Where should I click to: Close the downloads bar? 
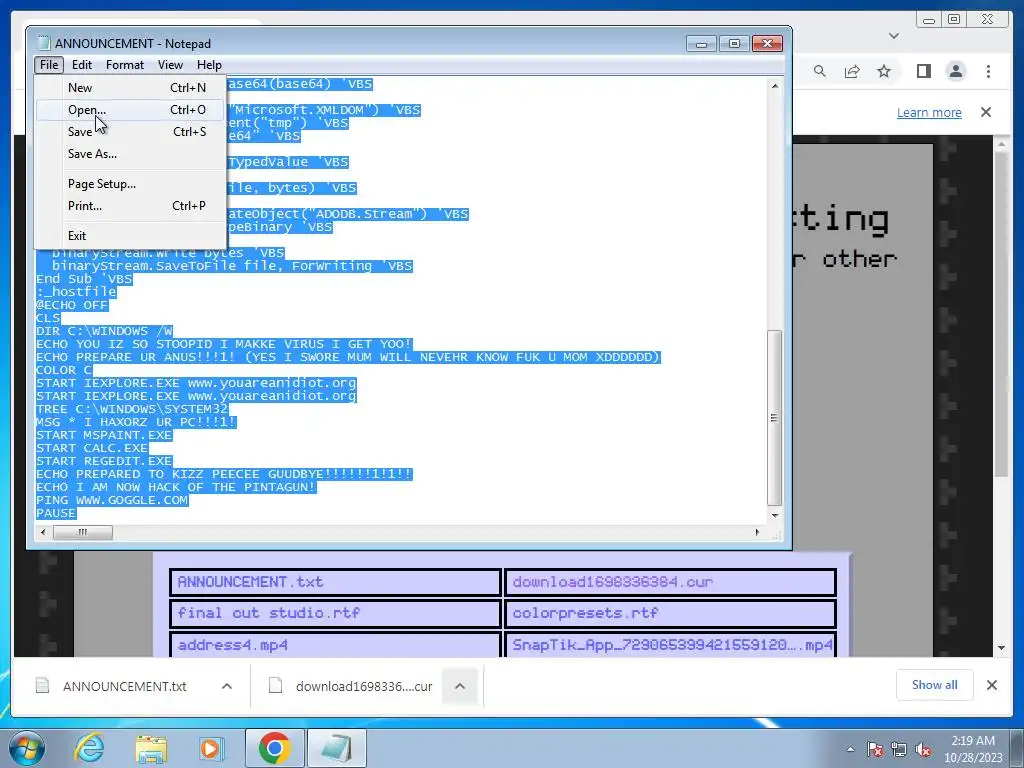(991, 685)
